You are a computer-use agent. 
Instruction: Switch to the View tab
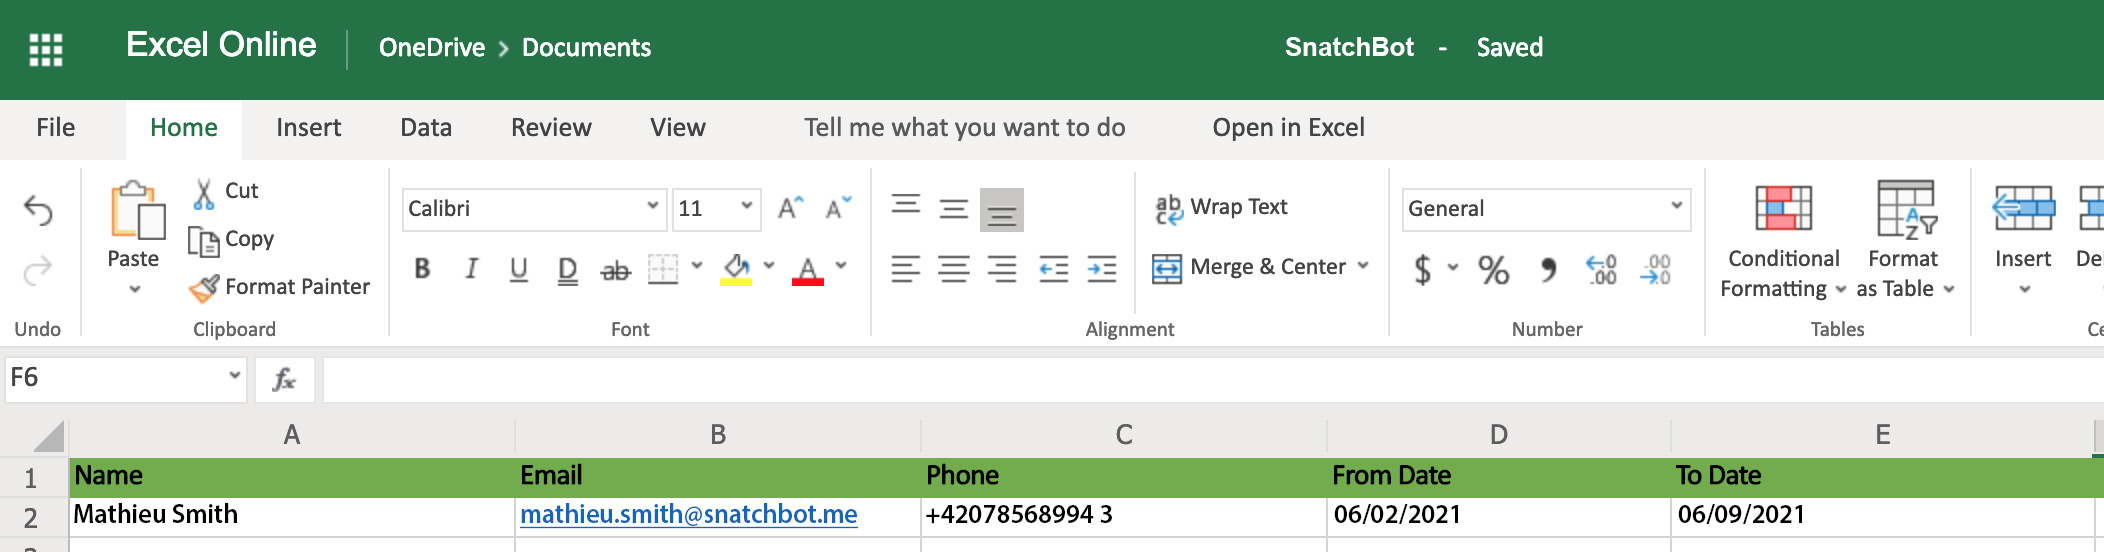click(678, 128)
